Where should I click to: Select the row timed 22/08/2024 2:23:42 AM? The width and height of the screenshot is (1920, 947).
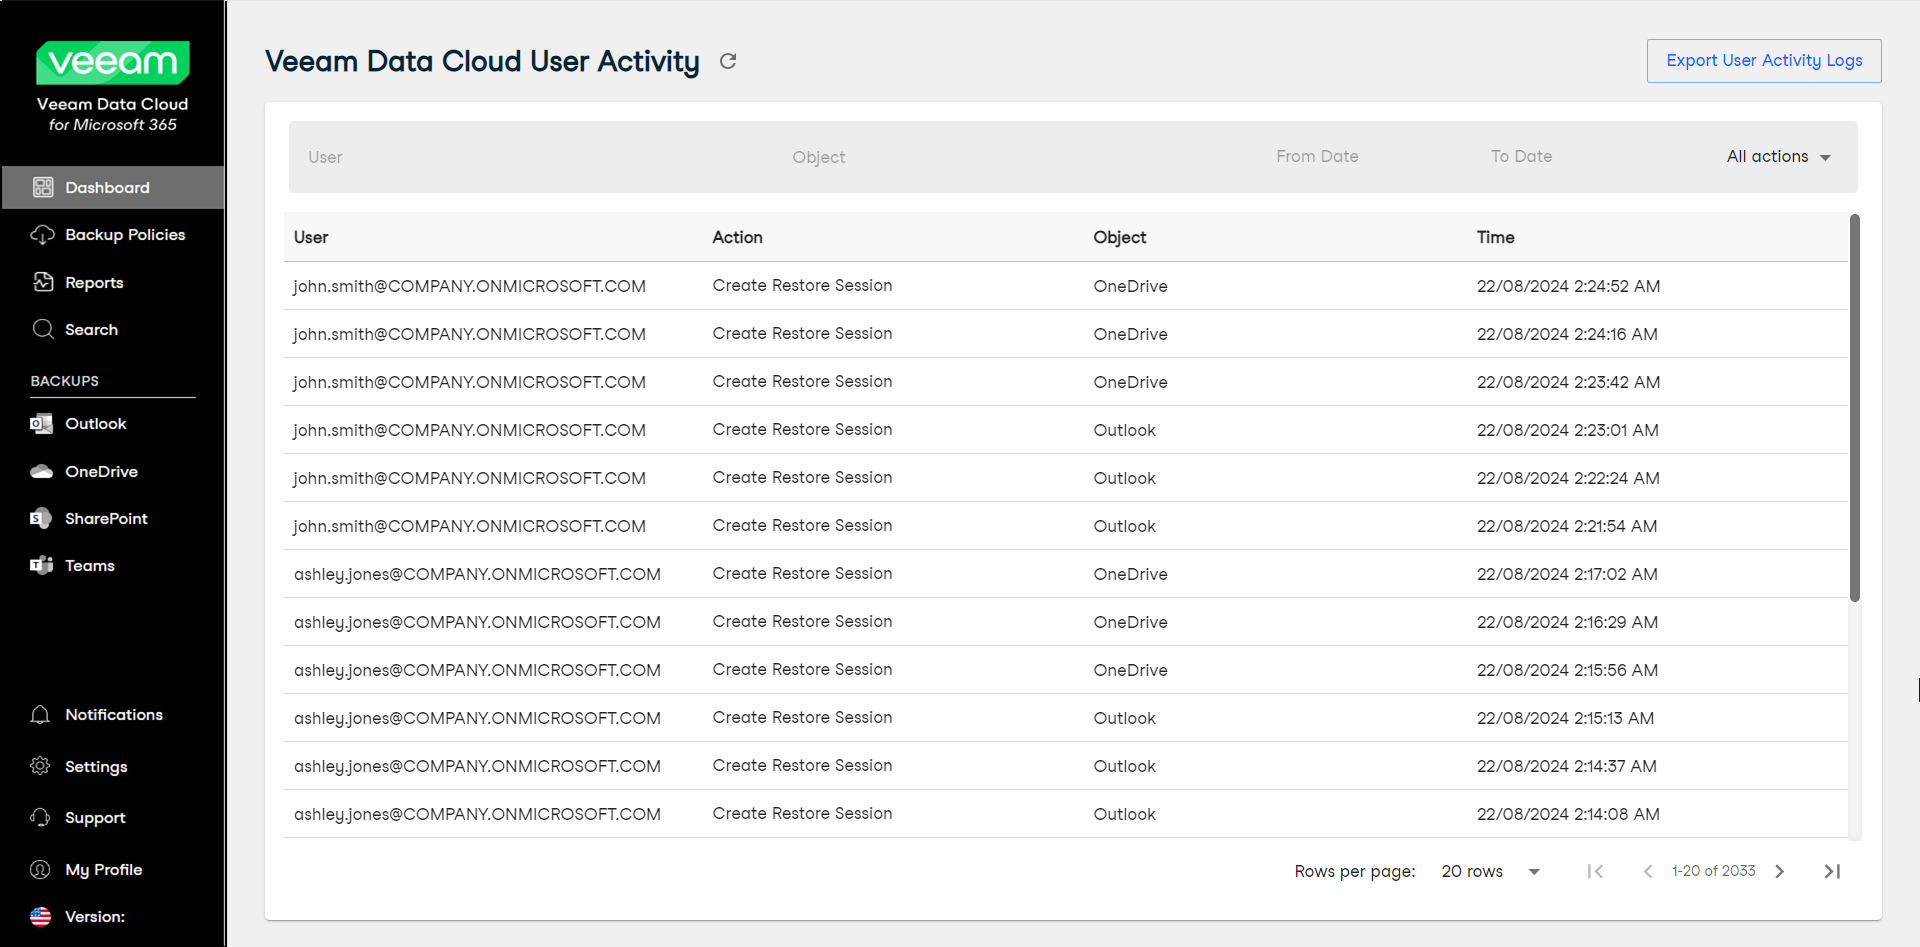(x=1066, y=382)
